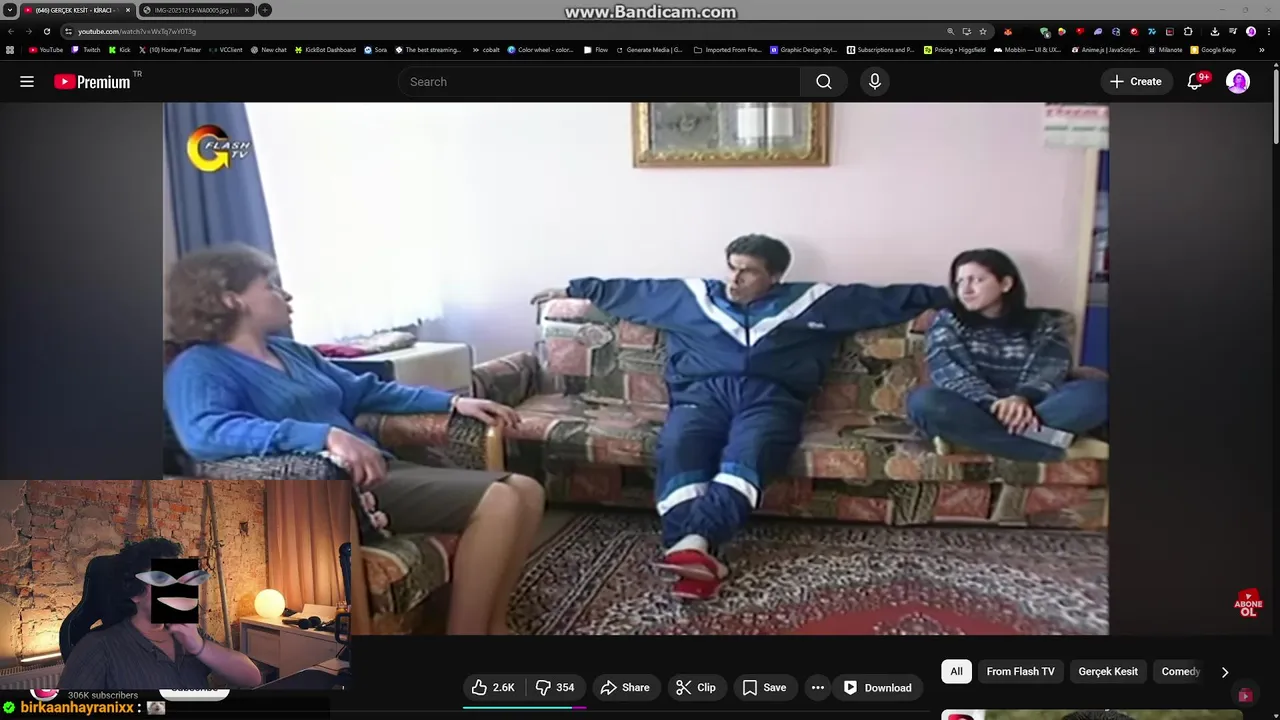Click the Abone Ol subscribe watermark
Image resolution: width=1280 pixels, height=720 pixels.
click(1248, 603)
